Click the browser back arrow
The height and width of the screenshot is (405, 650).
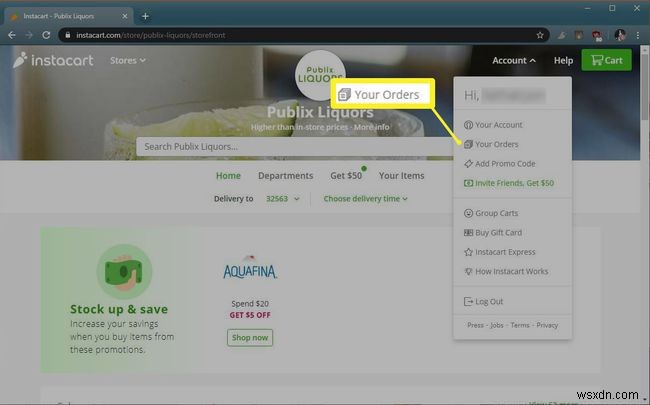(x=12, y=35)
